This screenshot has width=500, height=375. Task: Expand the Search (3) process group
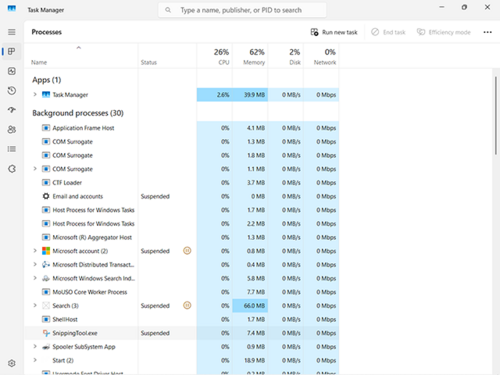(x=35, y=305)
